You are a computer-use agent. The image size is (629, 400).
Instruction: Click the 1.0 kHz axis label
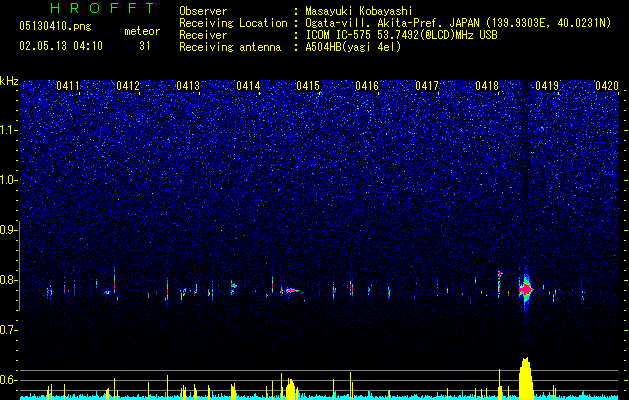9,180
